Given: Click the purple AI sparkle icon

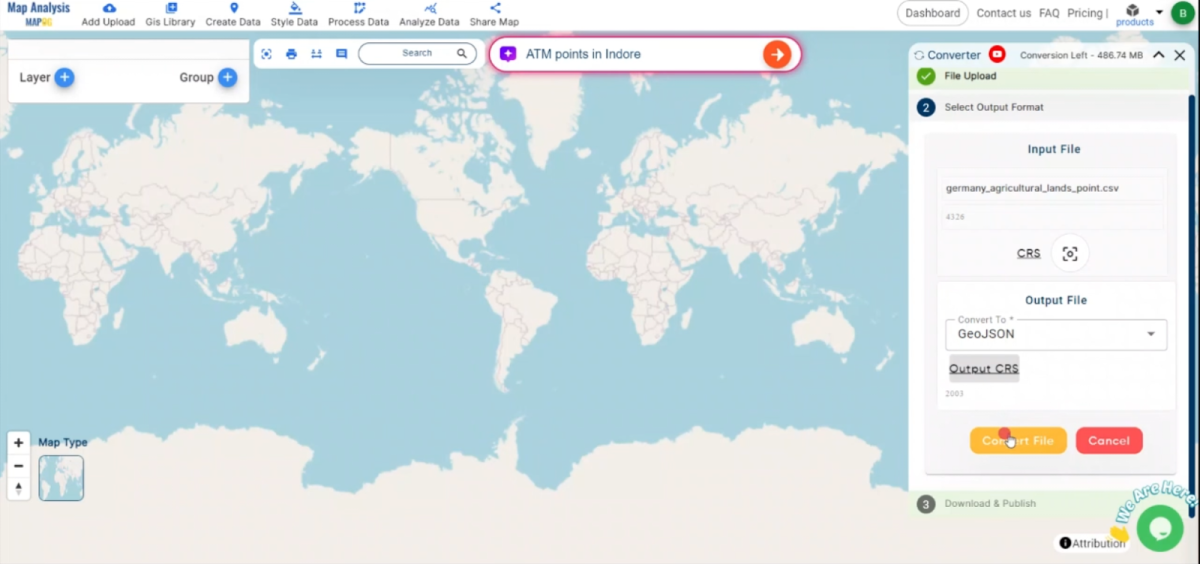Looking at the screenshot, I should point(508,54).
